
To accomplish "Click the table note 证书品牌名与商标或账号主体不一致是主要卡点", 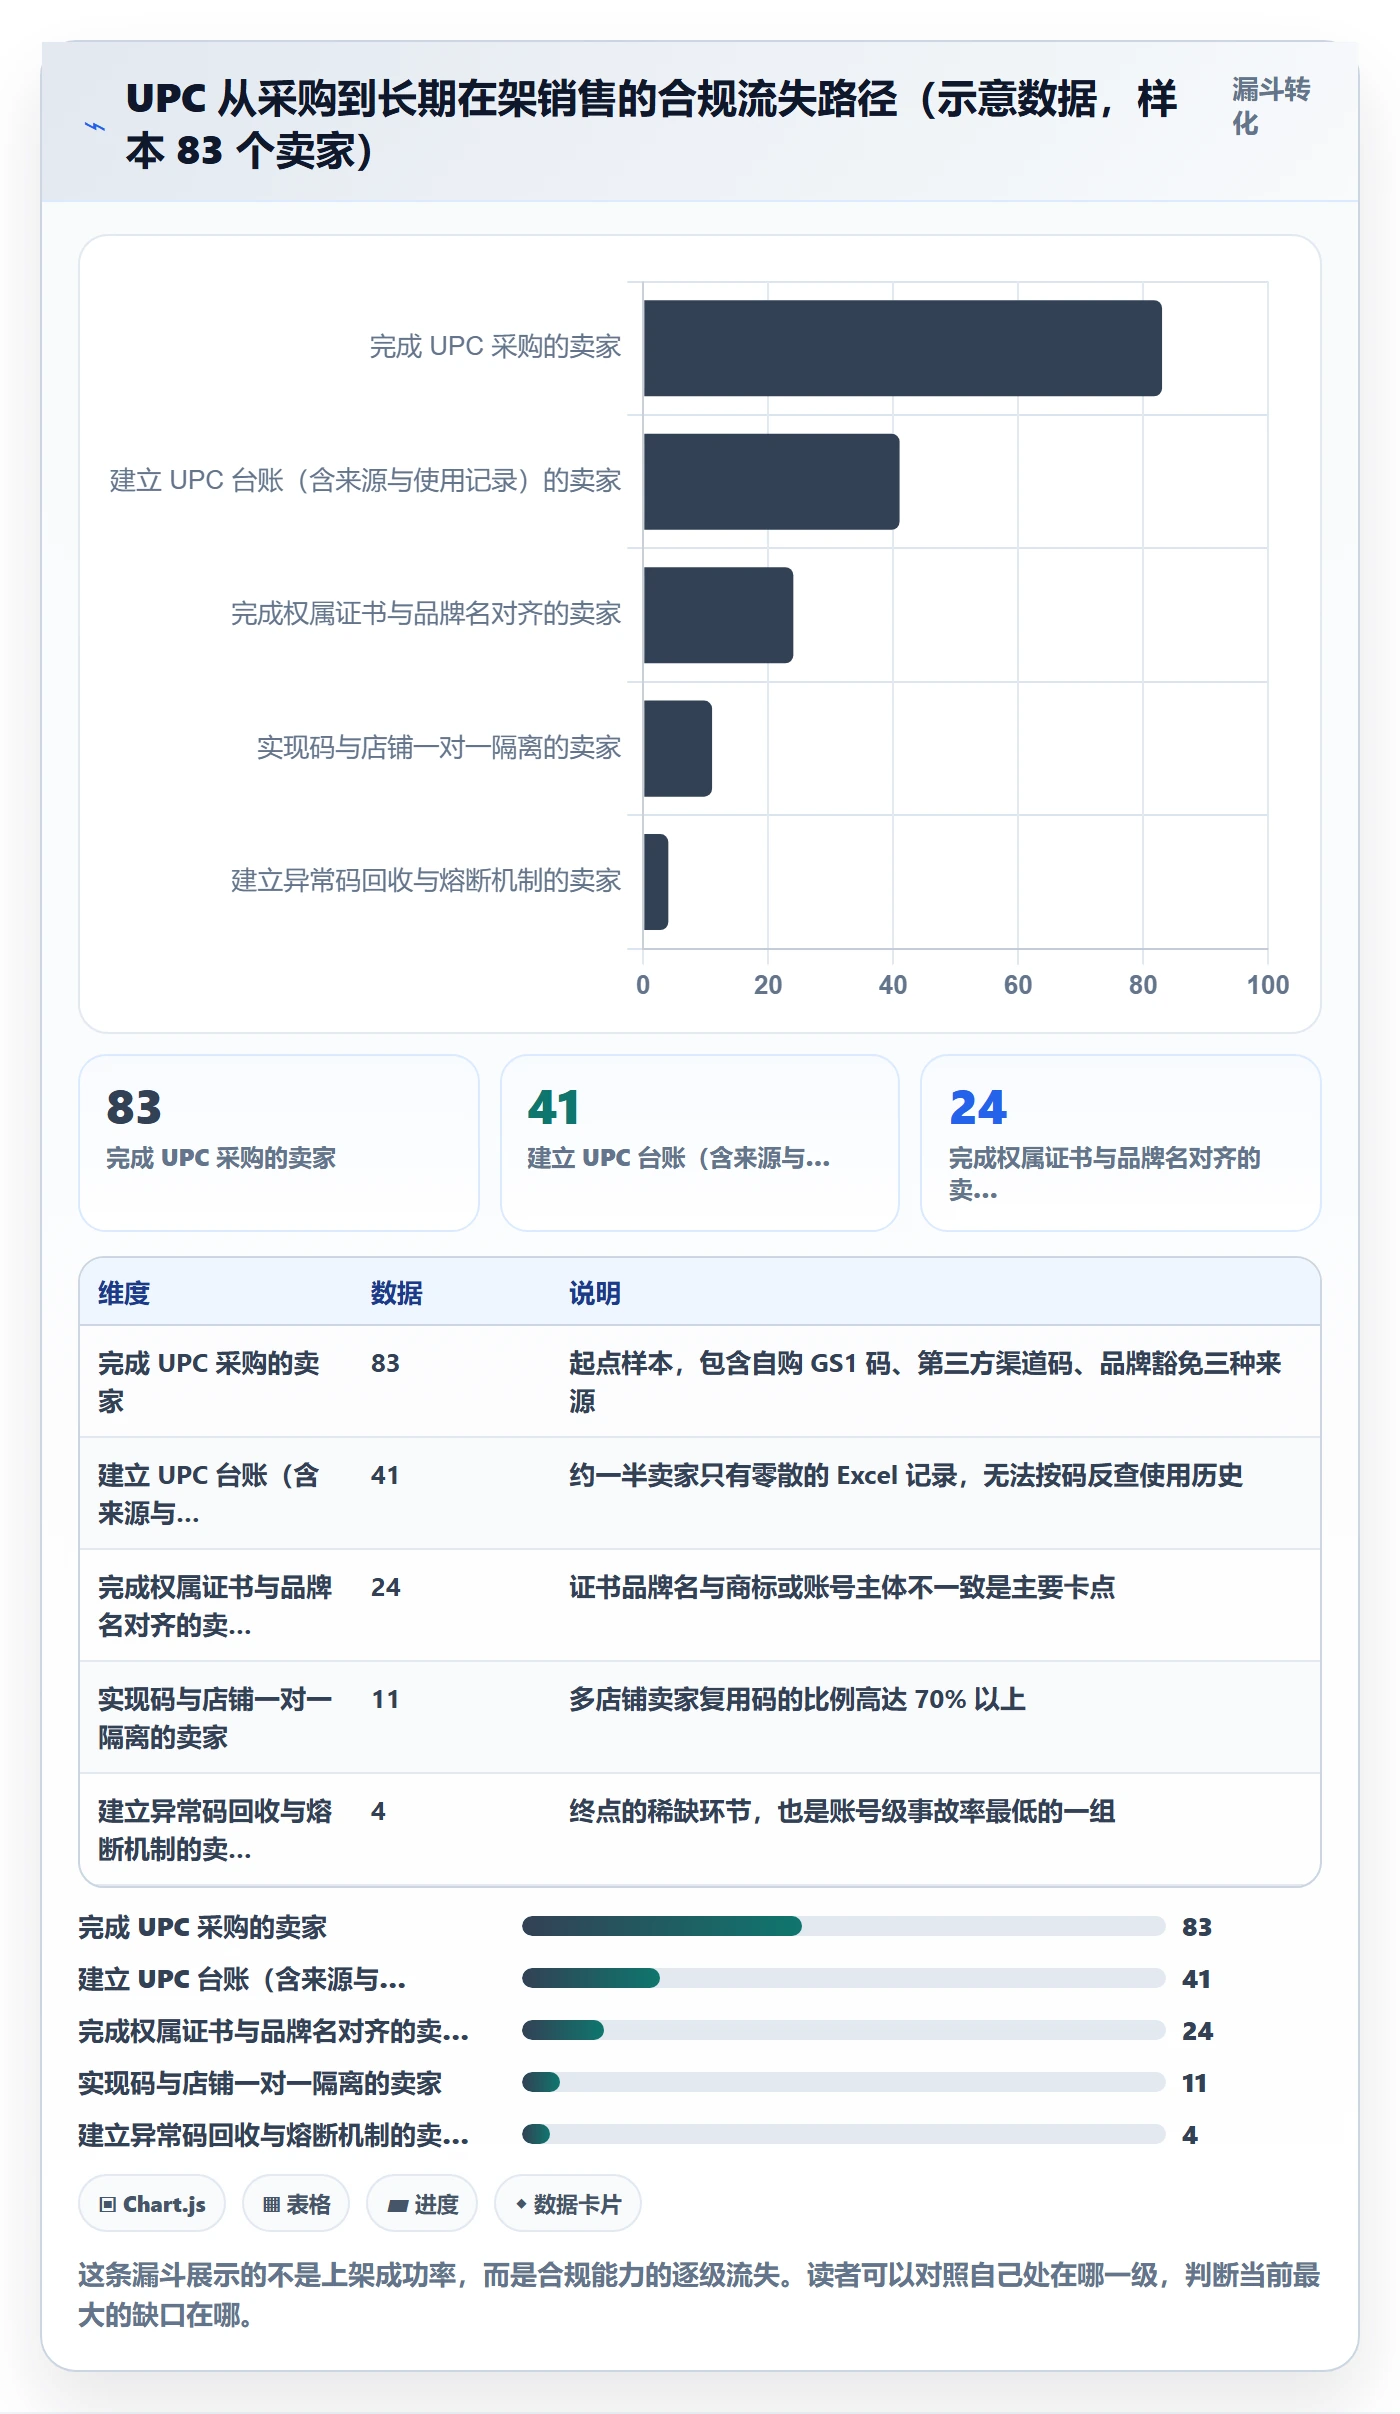I will click(842, 1587).
